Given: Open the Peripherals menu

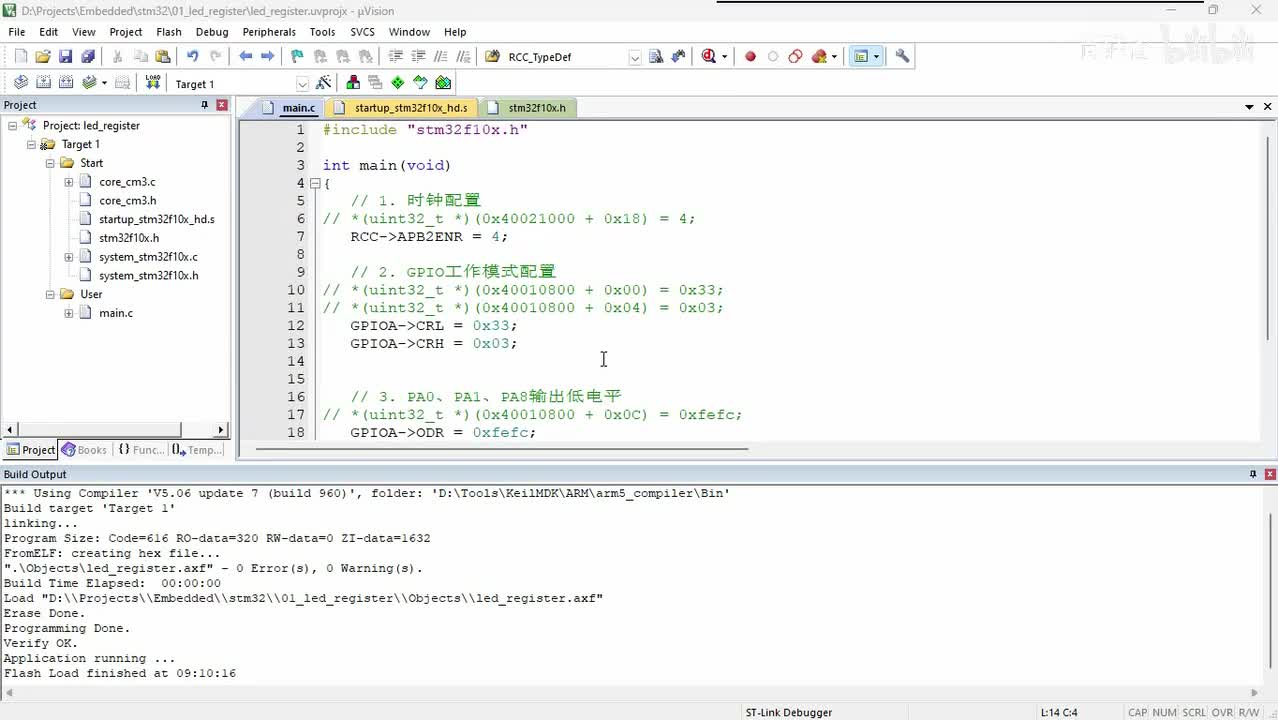Looking at the screenshot, I should 269,32.
